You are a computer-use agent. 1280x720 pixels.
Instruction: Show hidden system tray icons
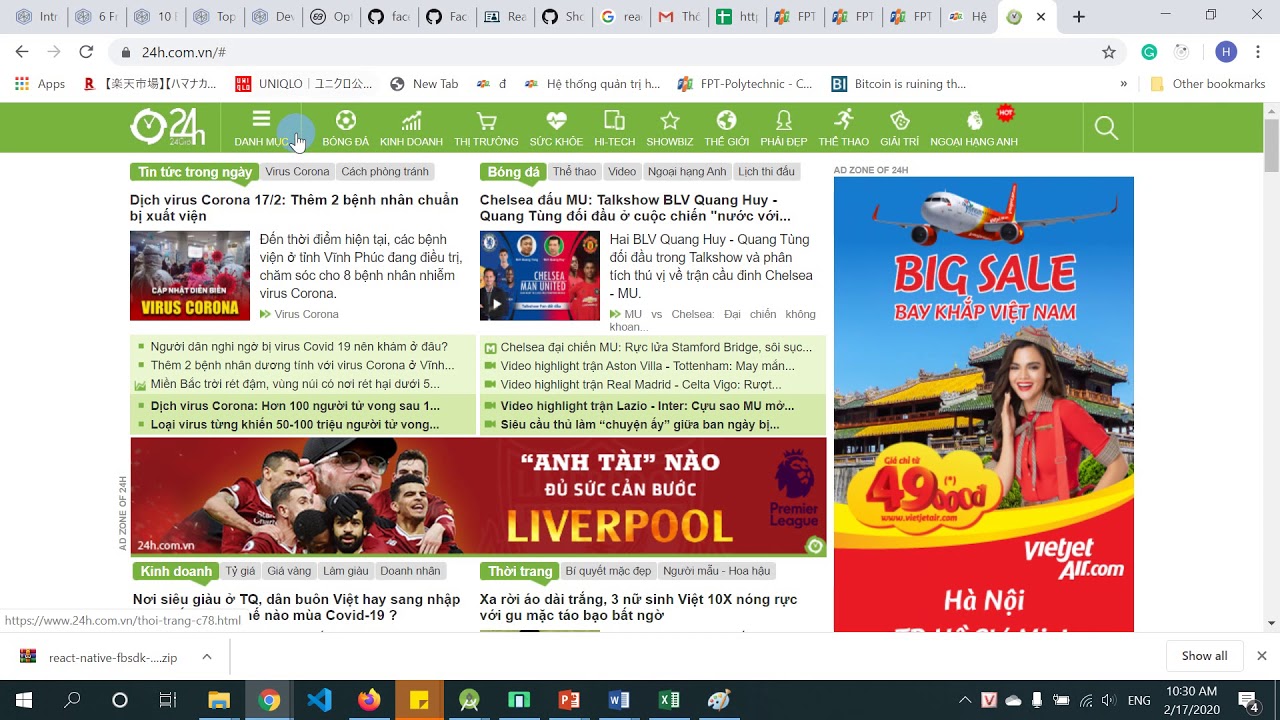coord(965,700)
